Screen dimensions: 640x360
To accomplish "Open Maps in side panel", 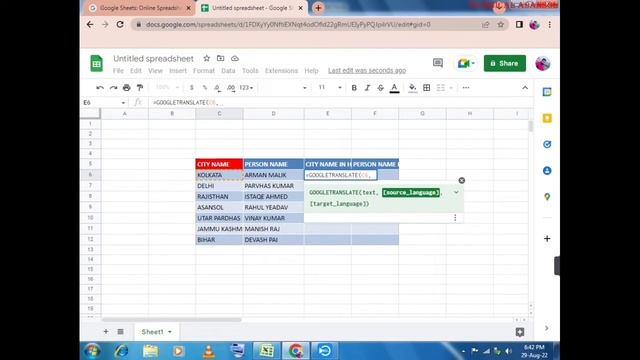I will [x=547, y=197].
